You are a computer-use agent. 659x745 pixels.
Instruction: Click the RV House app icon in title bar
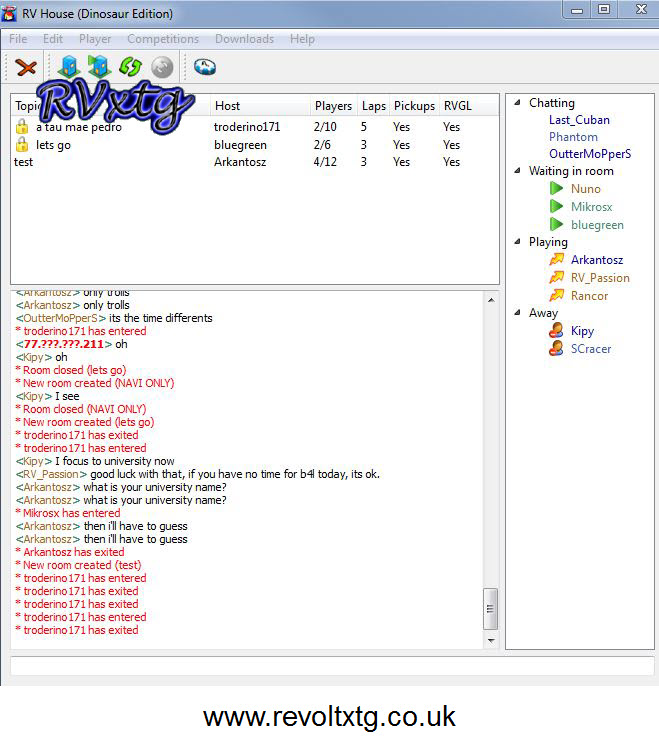click(9, 13)
